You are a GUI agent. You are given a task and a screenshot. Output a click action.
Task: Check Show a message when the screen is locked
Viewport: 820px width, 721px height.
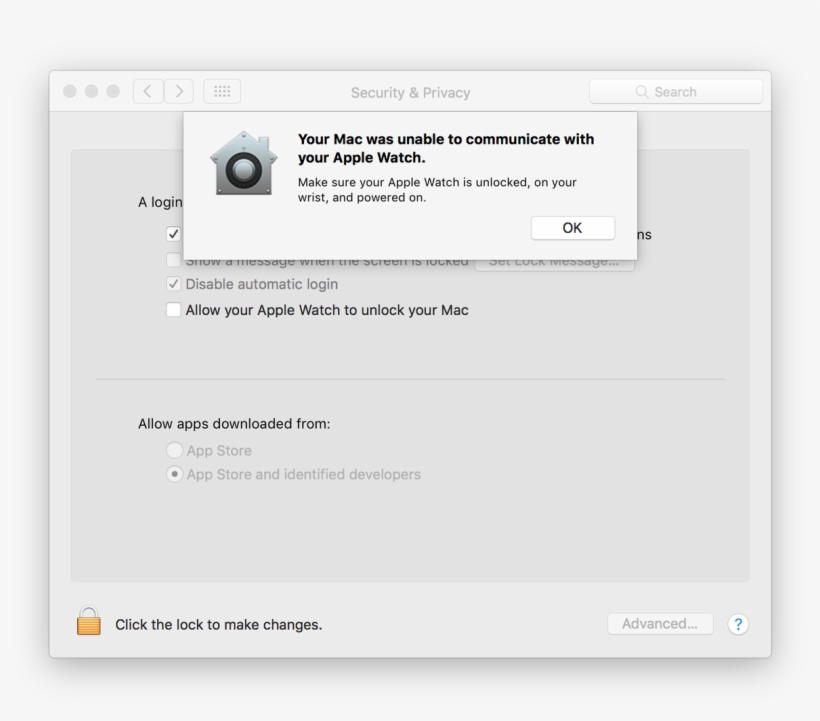click(x=173, y=259)
